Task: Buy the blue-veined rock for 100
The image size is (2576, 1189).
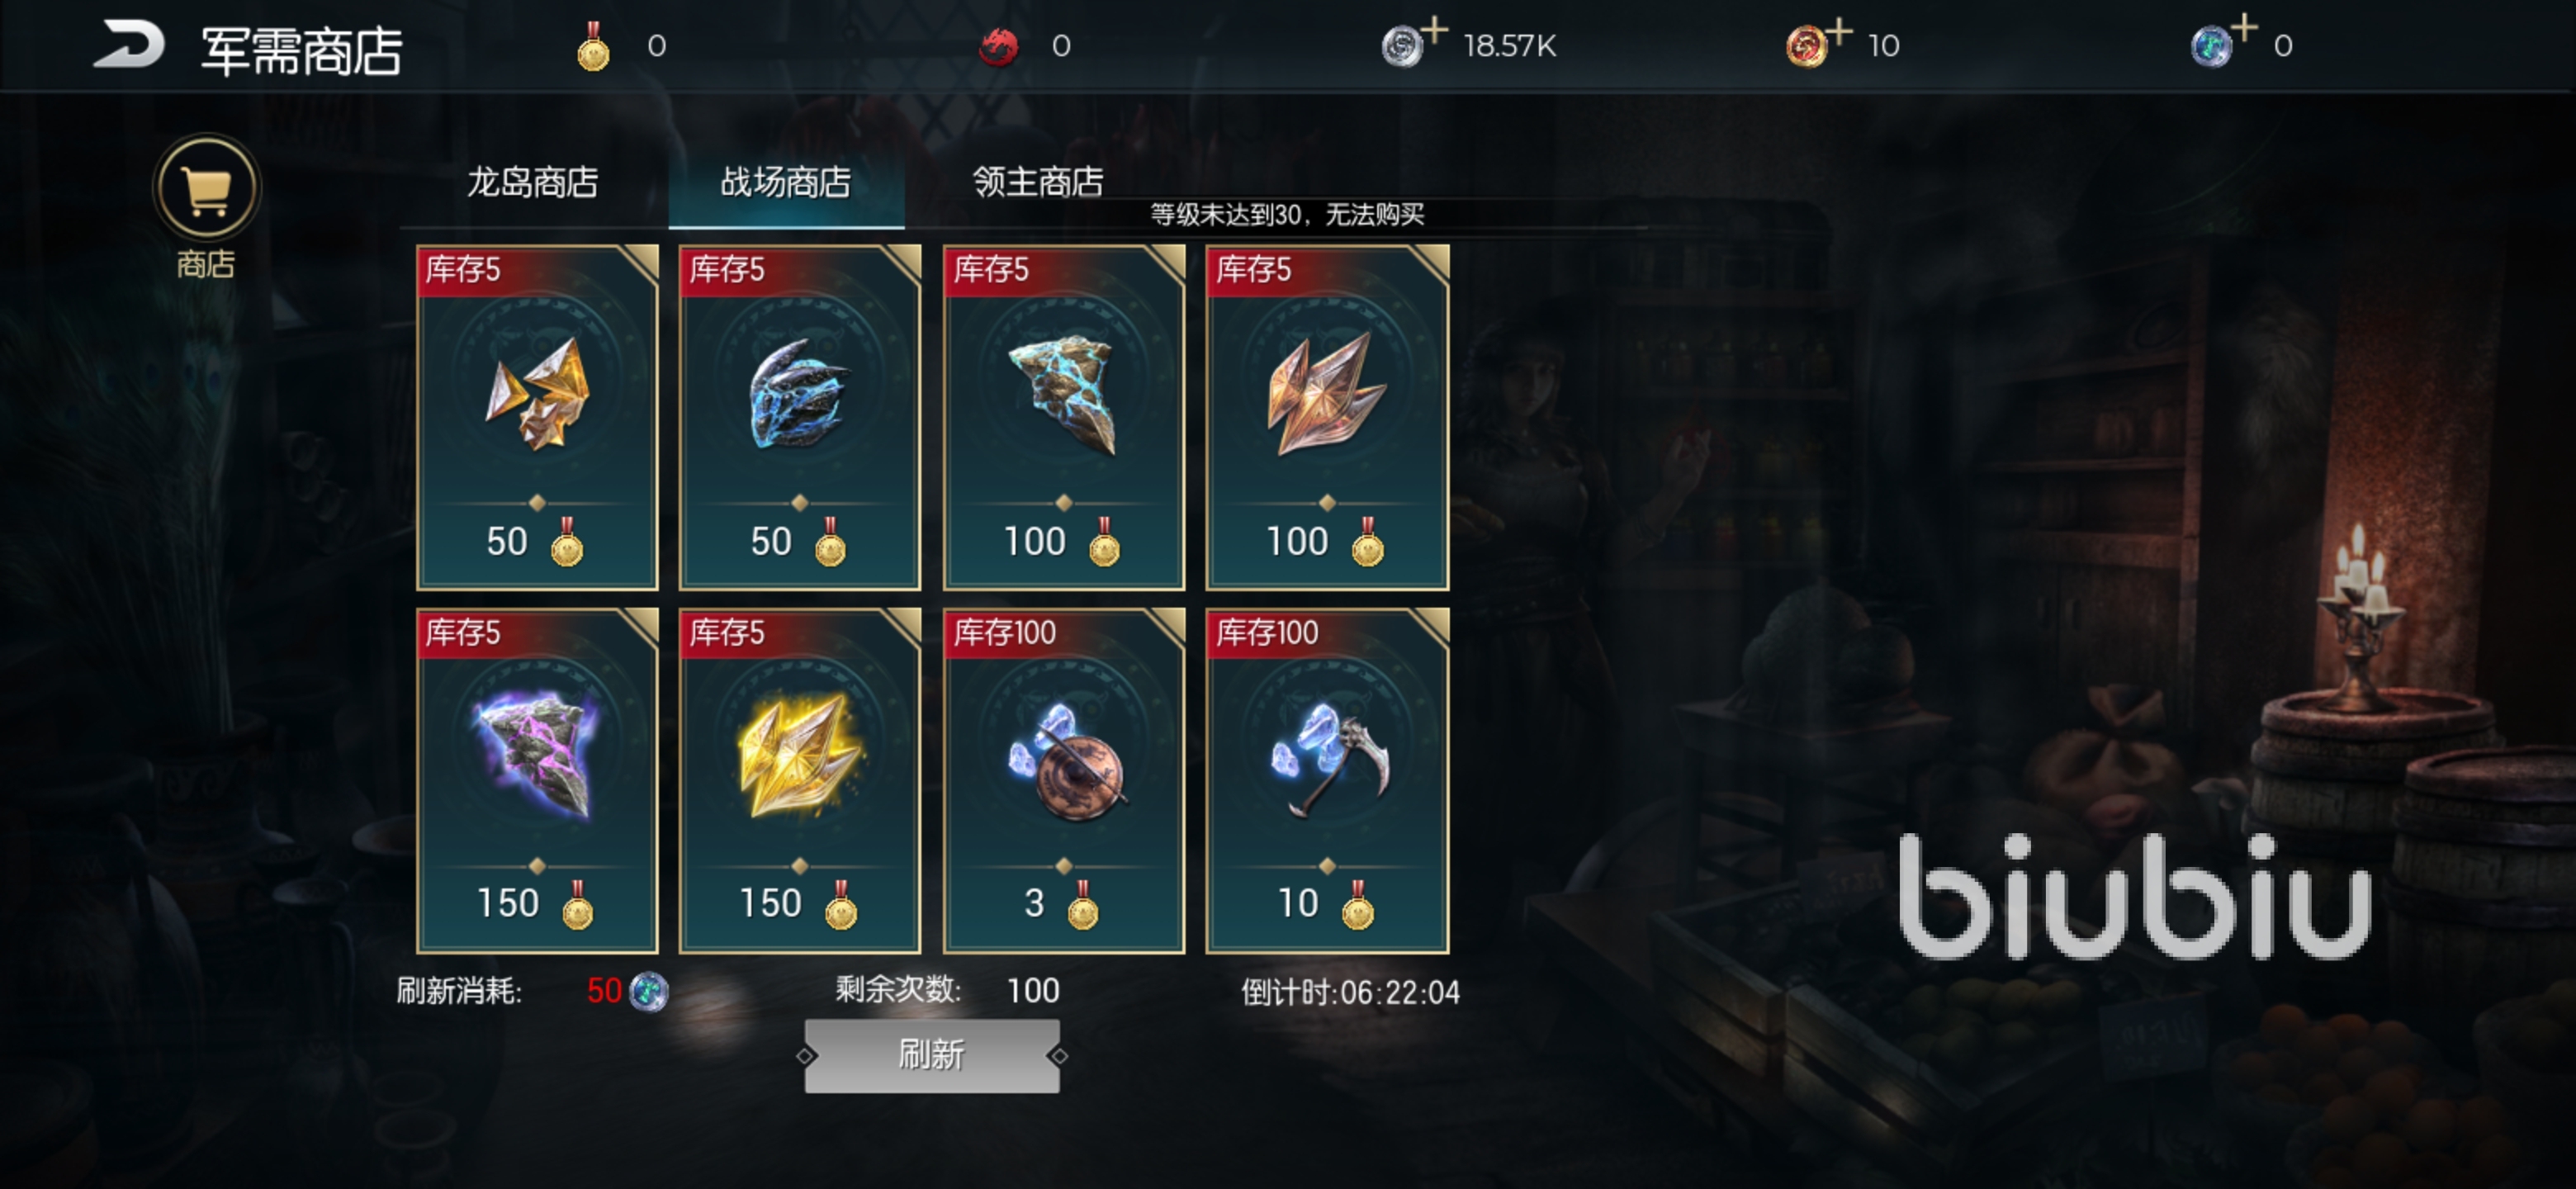Action: 1064,418
